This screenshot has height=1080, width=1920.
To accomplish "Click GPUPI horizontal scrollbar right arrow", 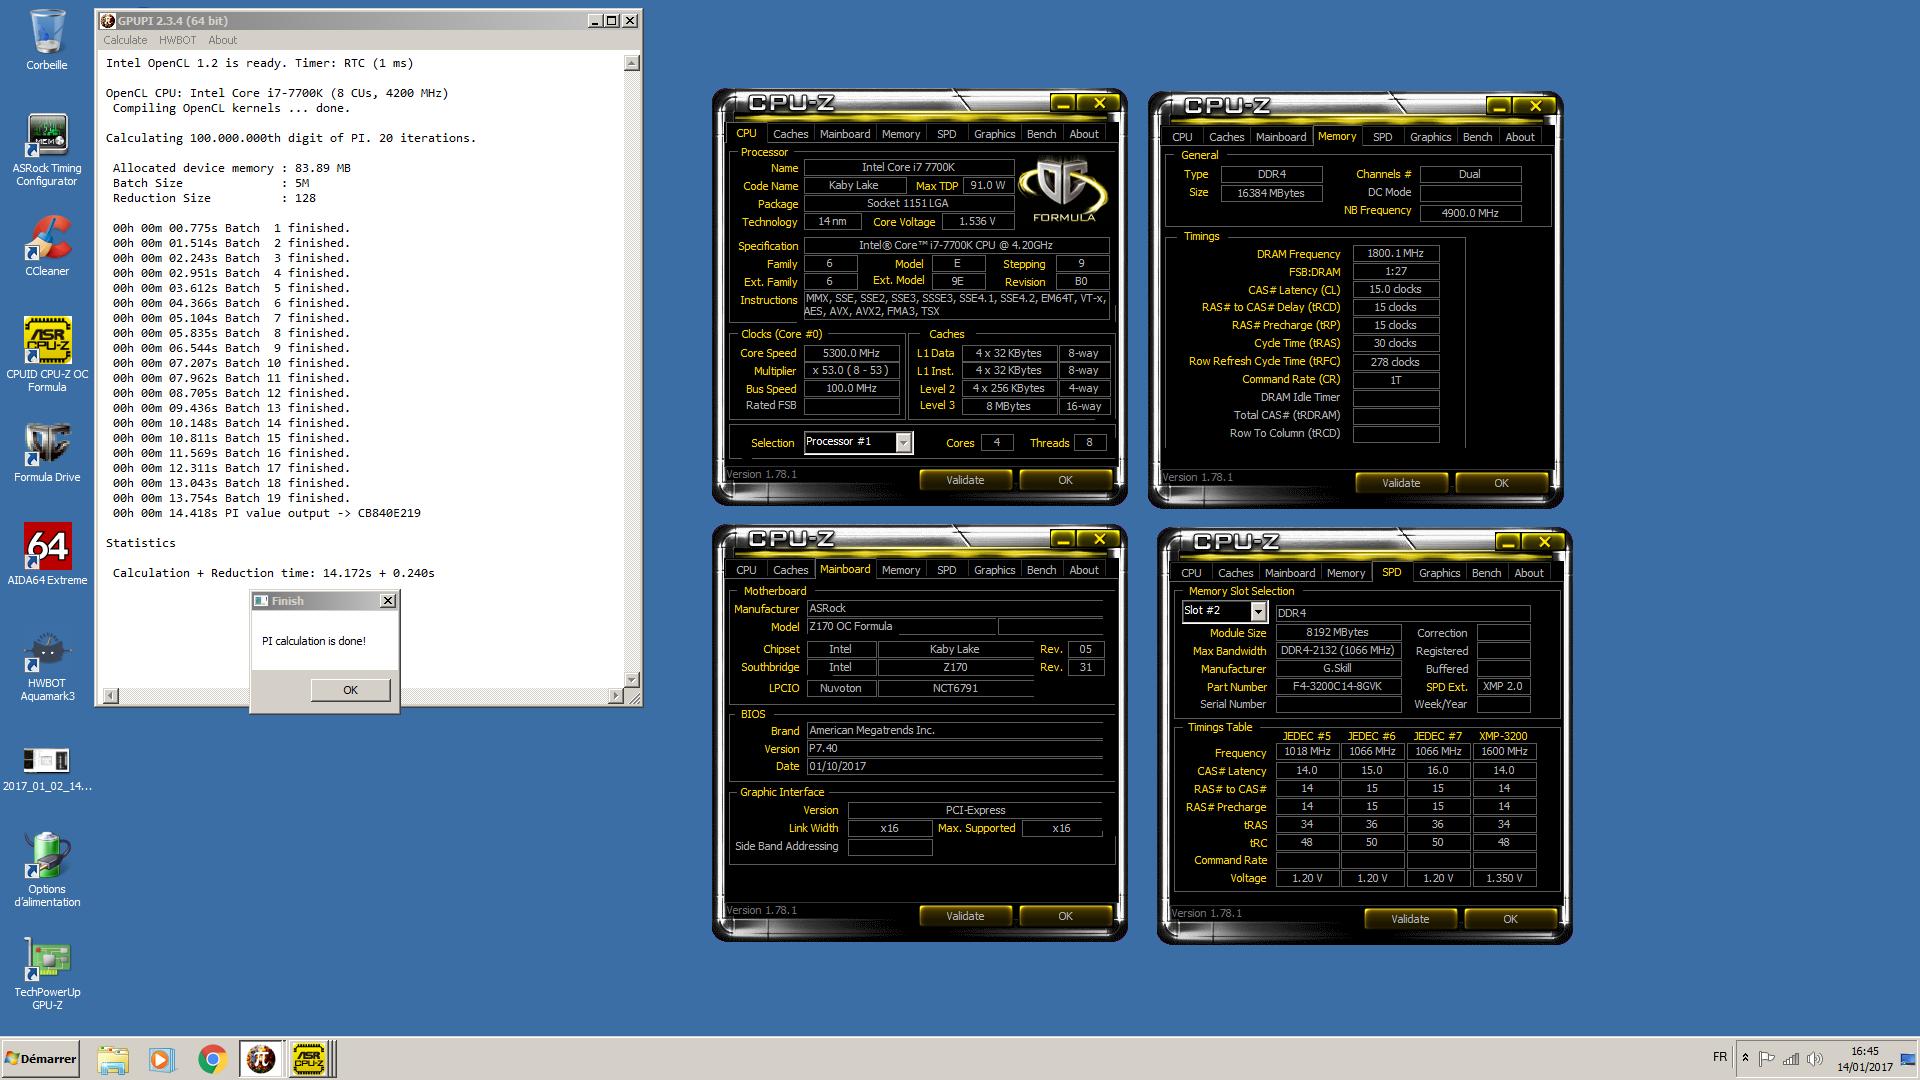I will (x=615, y=695).
